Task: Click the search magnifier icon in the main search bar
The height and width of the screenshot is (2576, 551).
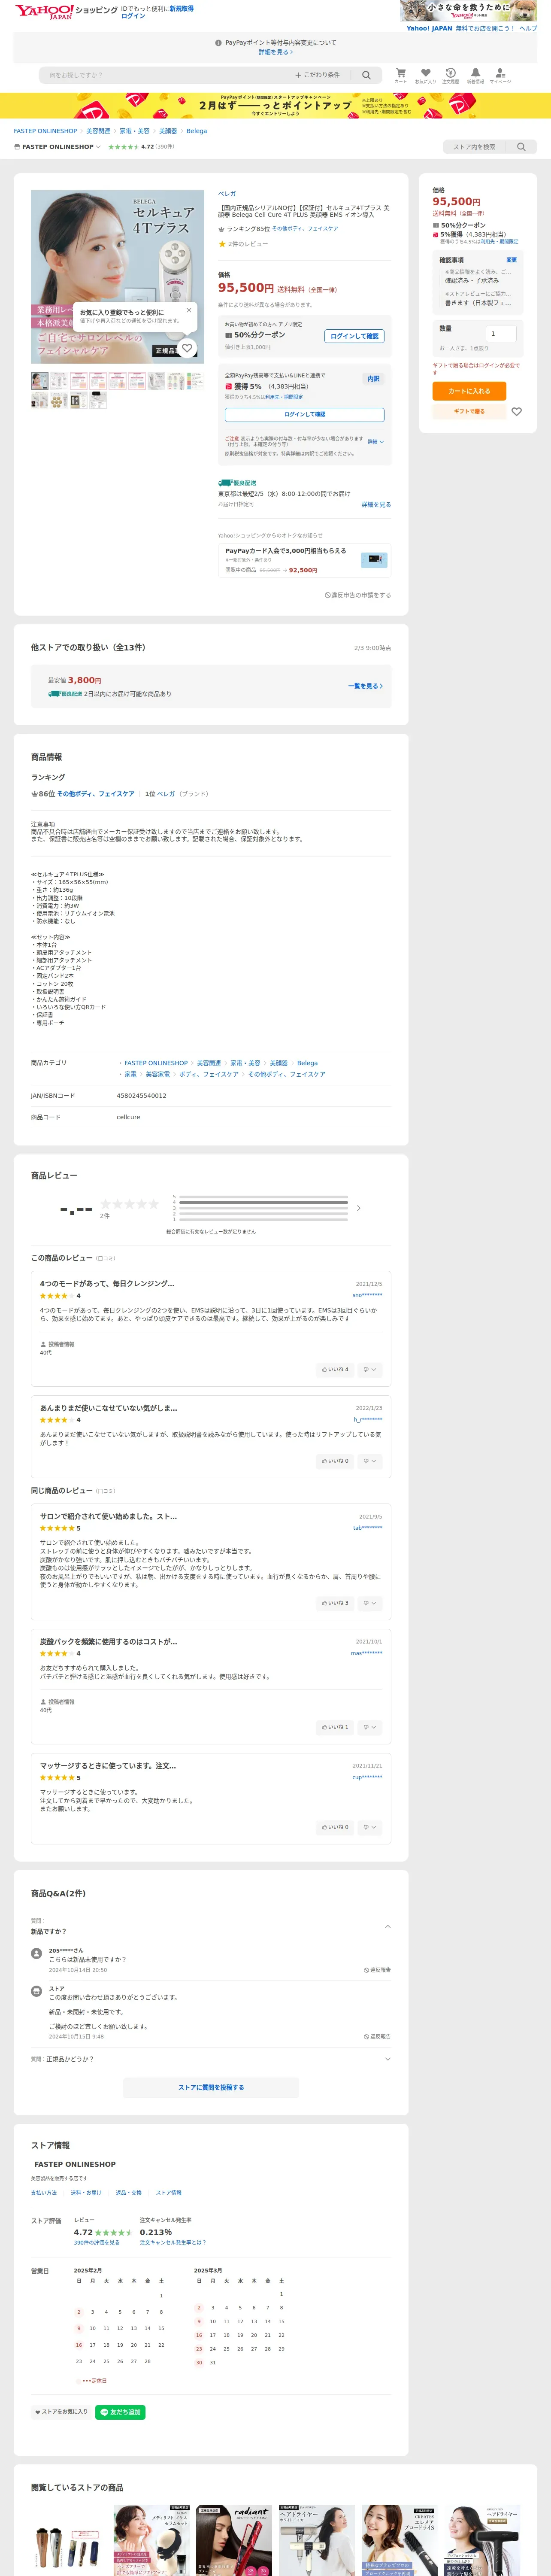Action: (366, 75)
